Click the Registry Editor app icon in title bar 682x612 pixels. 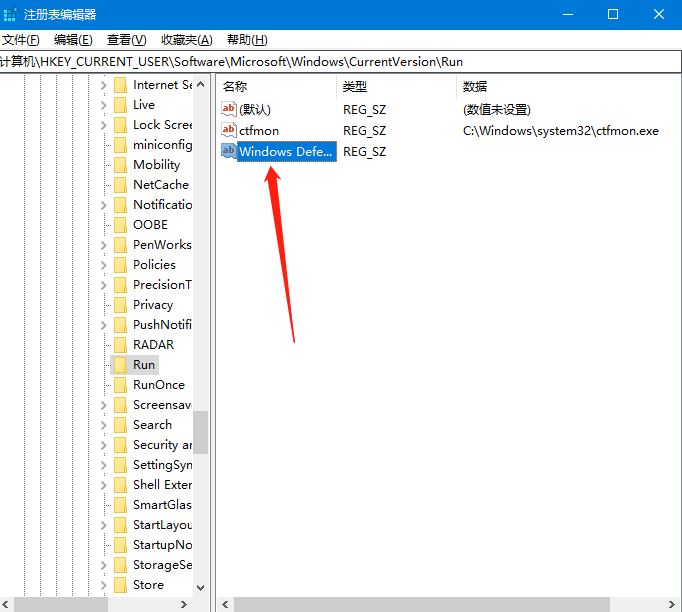(x=10, y=14)
